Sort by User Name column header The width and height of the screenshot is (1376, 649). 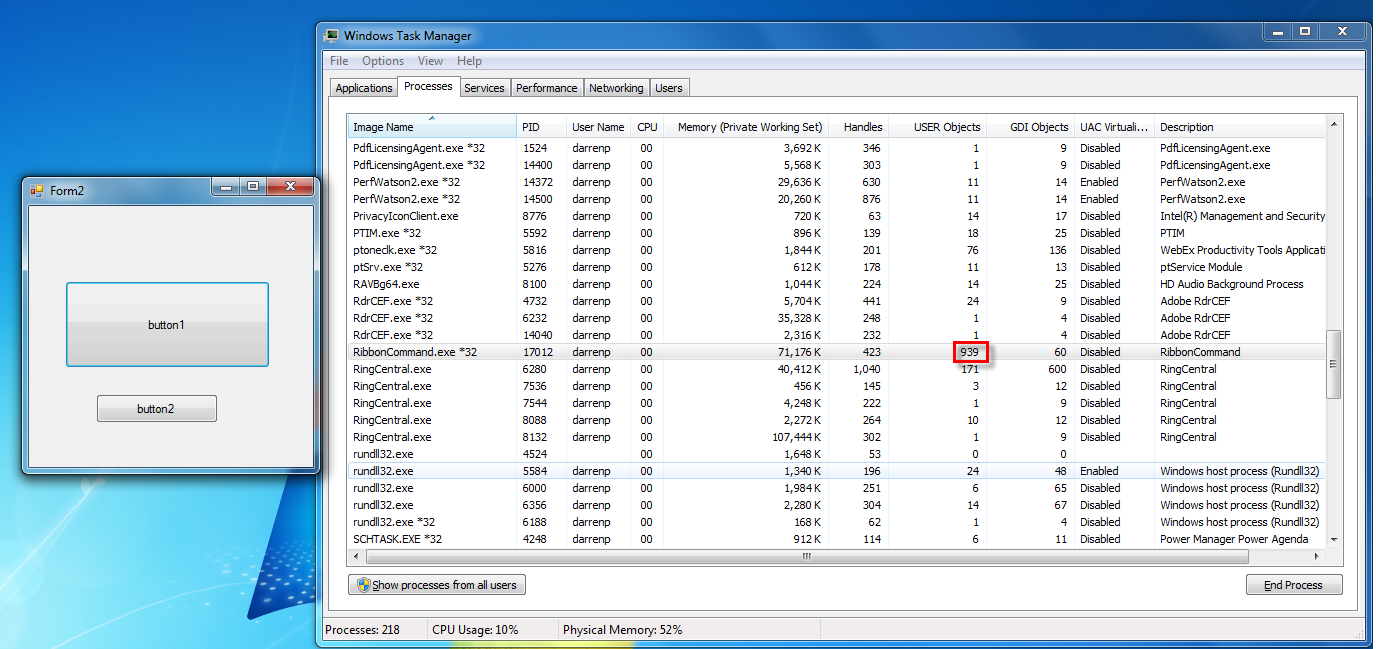click(x=598, y=127)
